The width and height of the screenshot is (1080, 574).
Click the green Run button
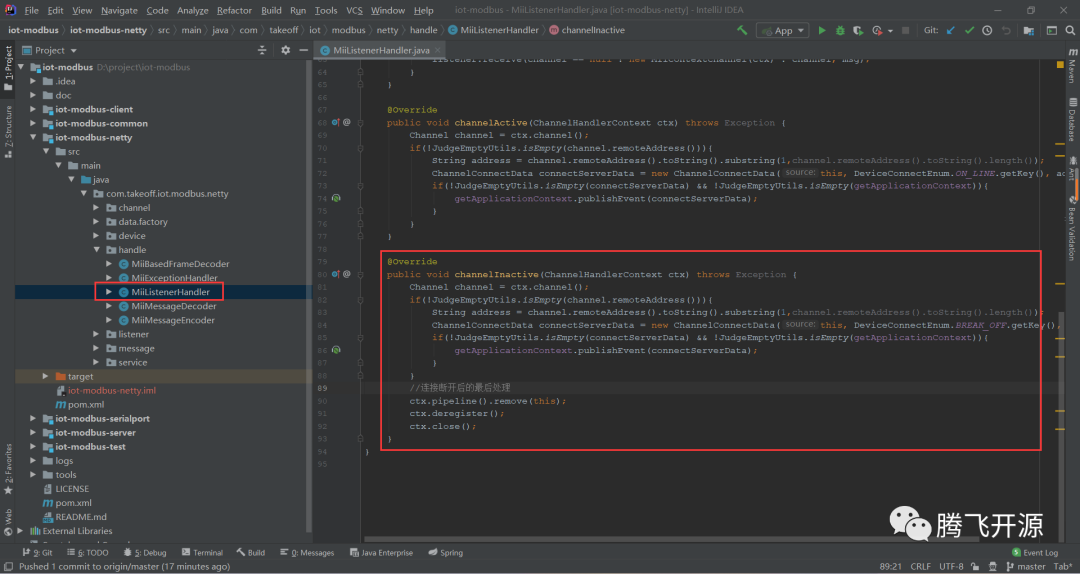pos(823,30)
